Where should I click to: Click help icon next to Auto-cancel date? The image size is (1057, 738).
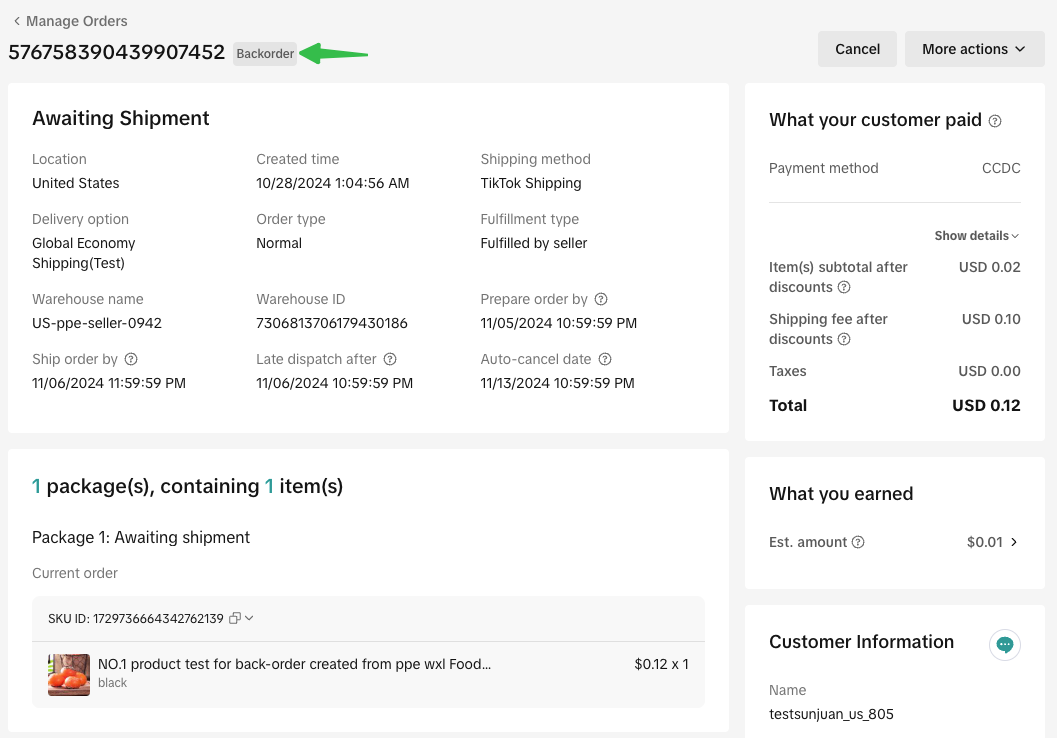click(x=605, y=359)
